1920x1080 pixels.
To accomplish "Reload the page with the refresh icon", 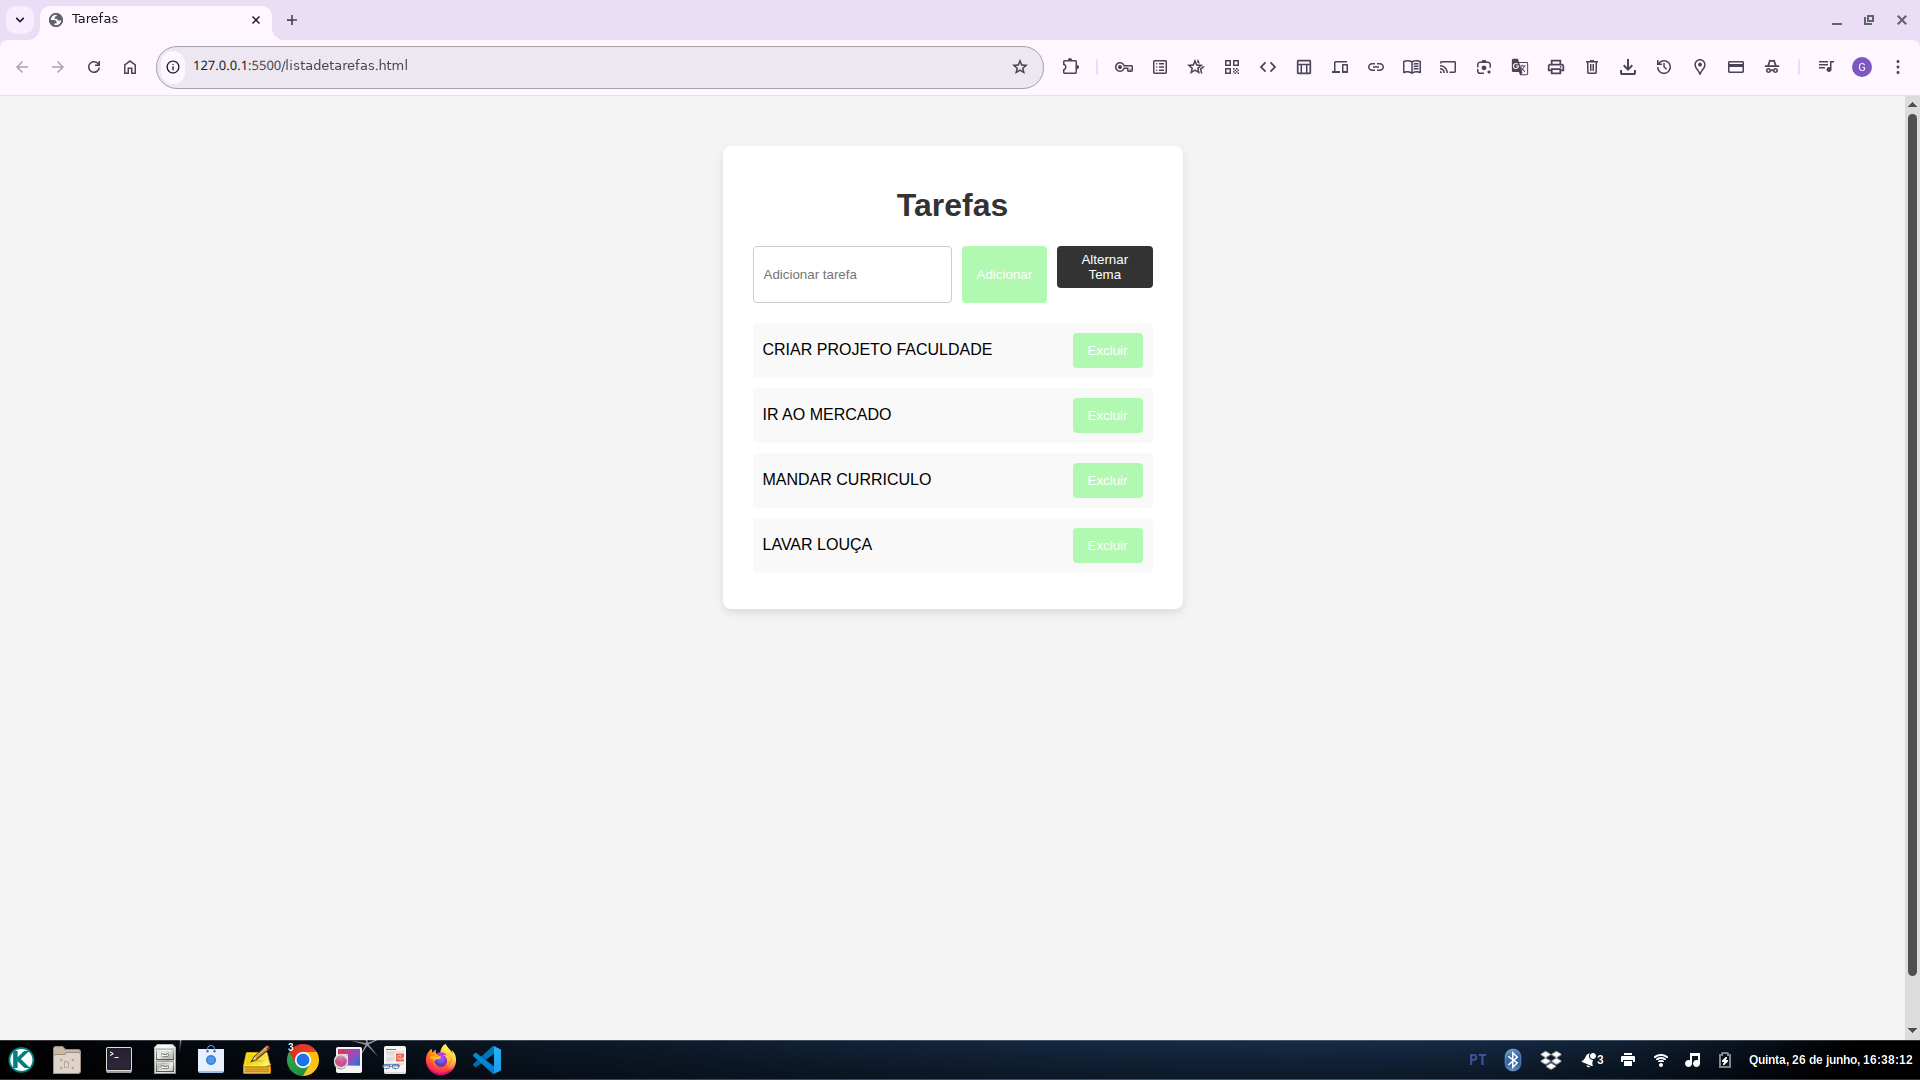I will coord(94,67).
